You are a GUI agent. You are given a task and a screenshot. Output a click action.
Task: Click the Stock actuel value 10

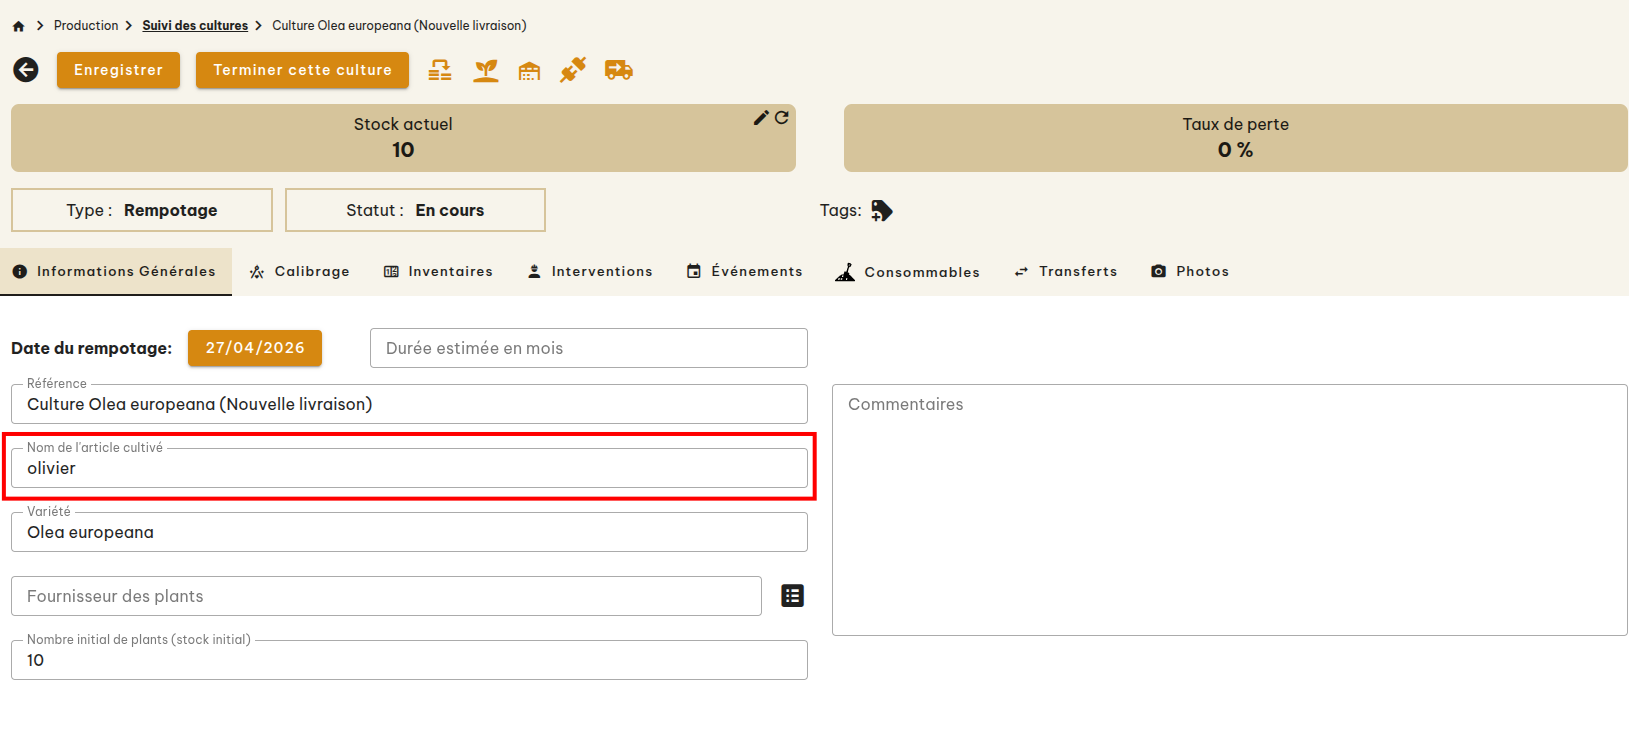[403, 150]
